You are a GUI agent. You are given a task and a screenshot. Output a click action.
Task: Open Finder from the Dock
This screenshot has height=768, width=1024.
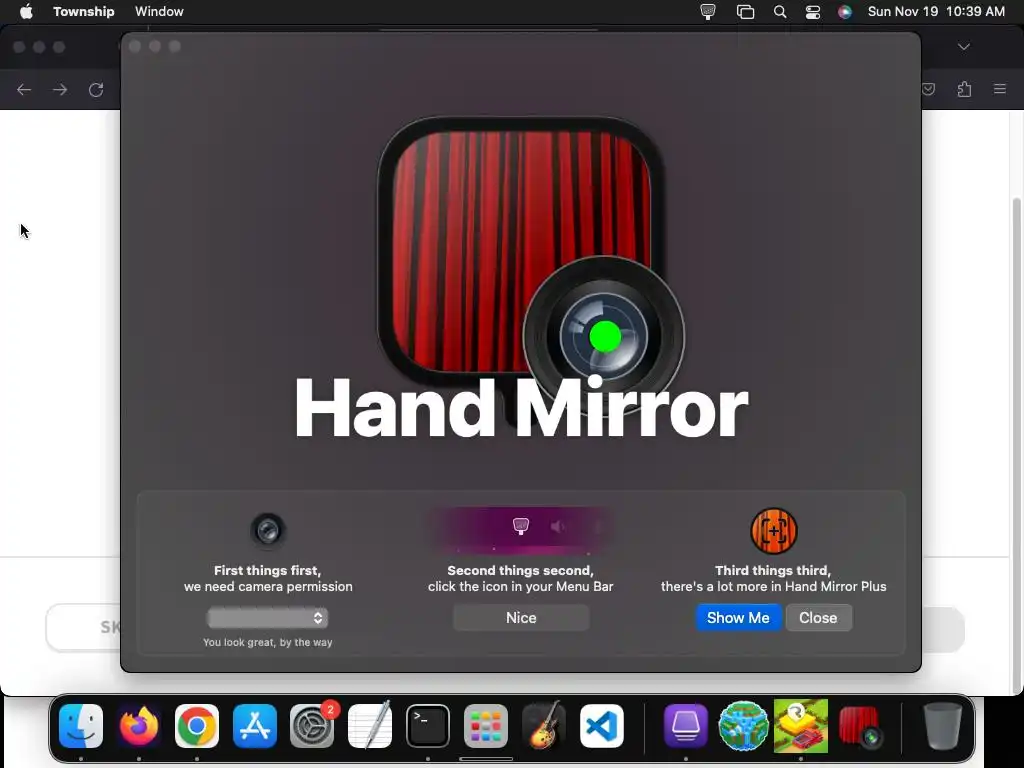point(81,726)
